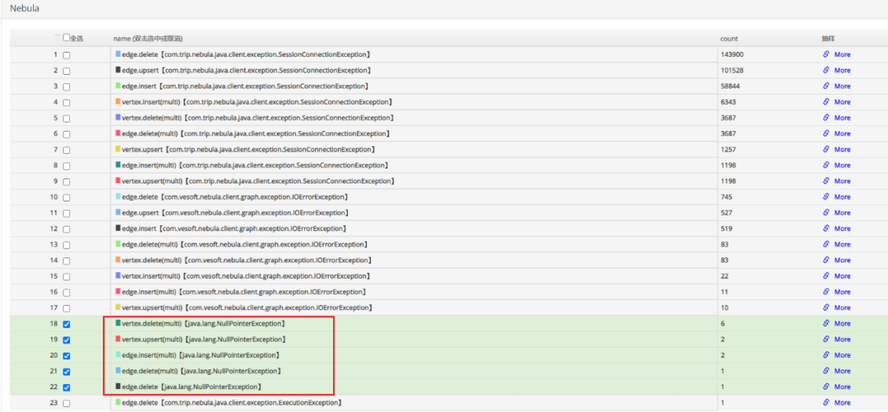Check the box for row 5
This screenshot has width=888, height=412.
pos(66,119)
